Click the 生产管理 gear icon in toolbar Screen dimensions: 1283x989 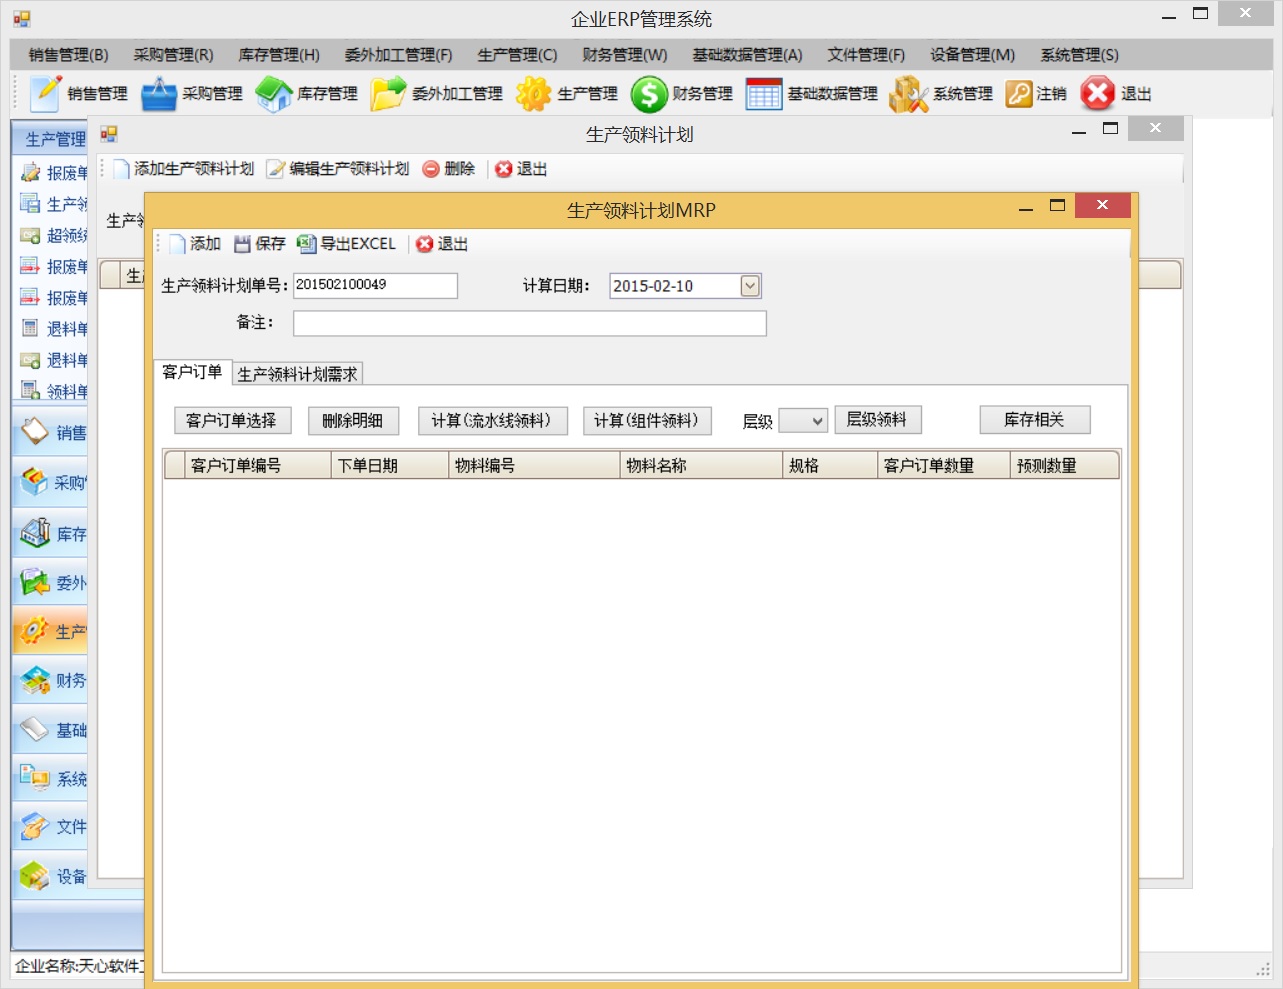point(533,94)
